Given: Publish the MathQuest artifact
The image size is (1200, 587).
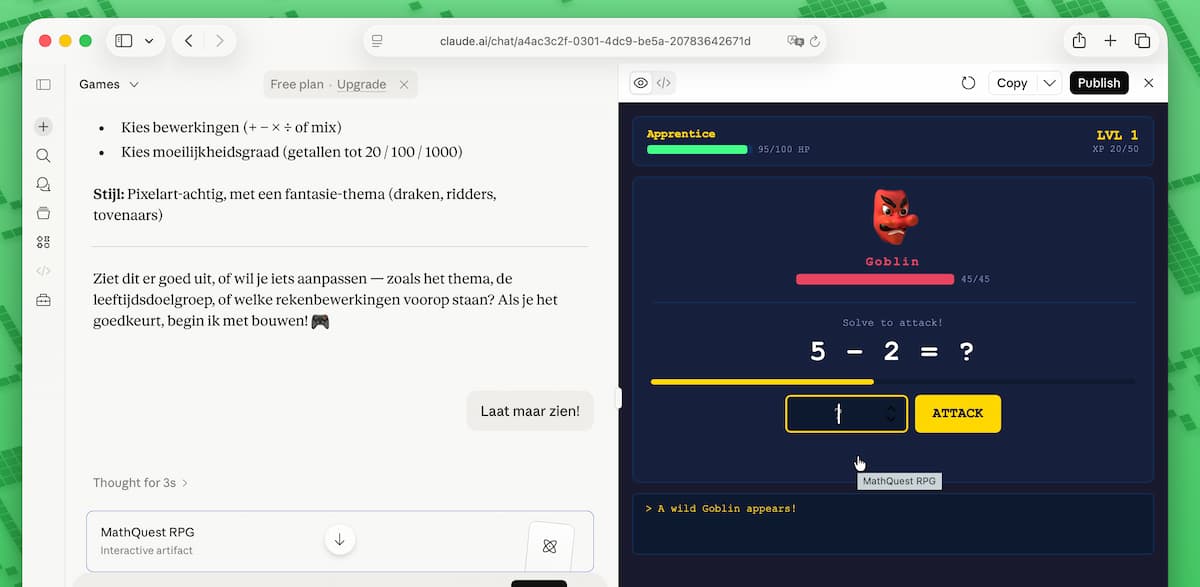Looking at the screenshot, I should (x=1099, y=83).
